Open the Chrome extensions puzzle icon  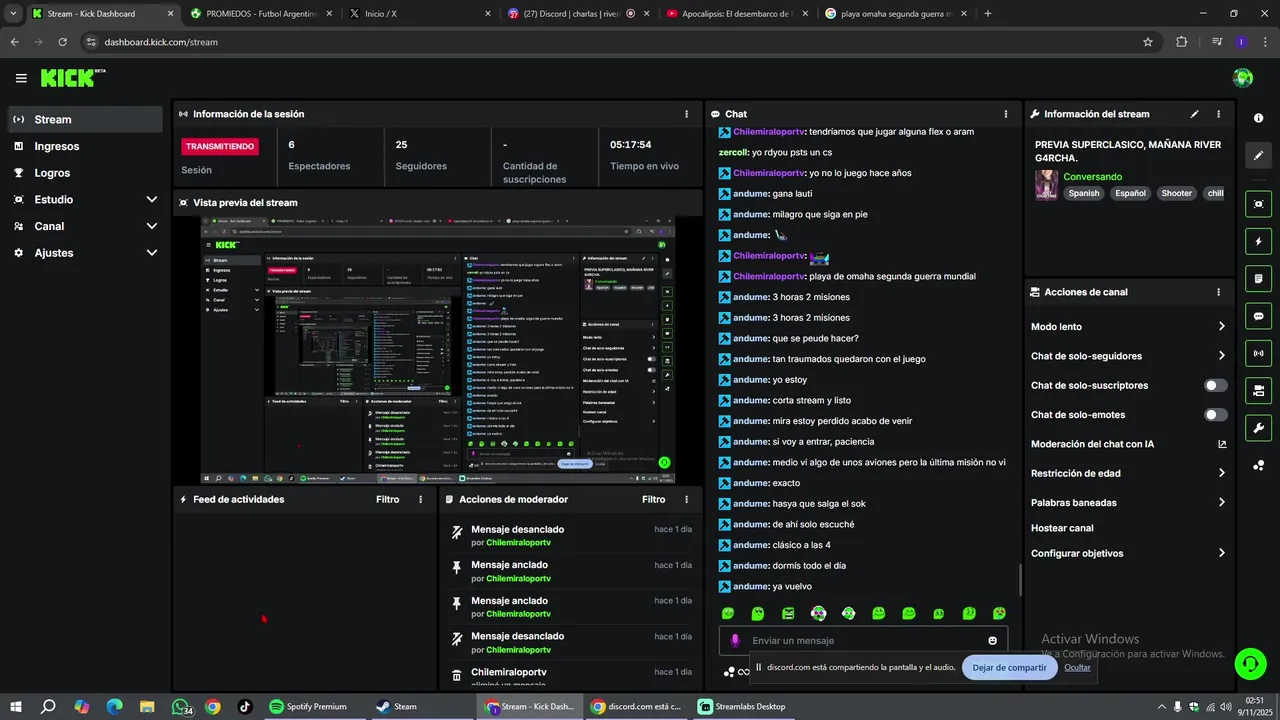1181,42
